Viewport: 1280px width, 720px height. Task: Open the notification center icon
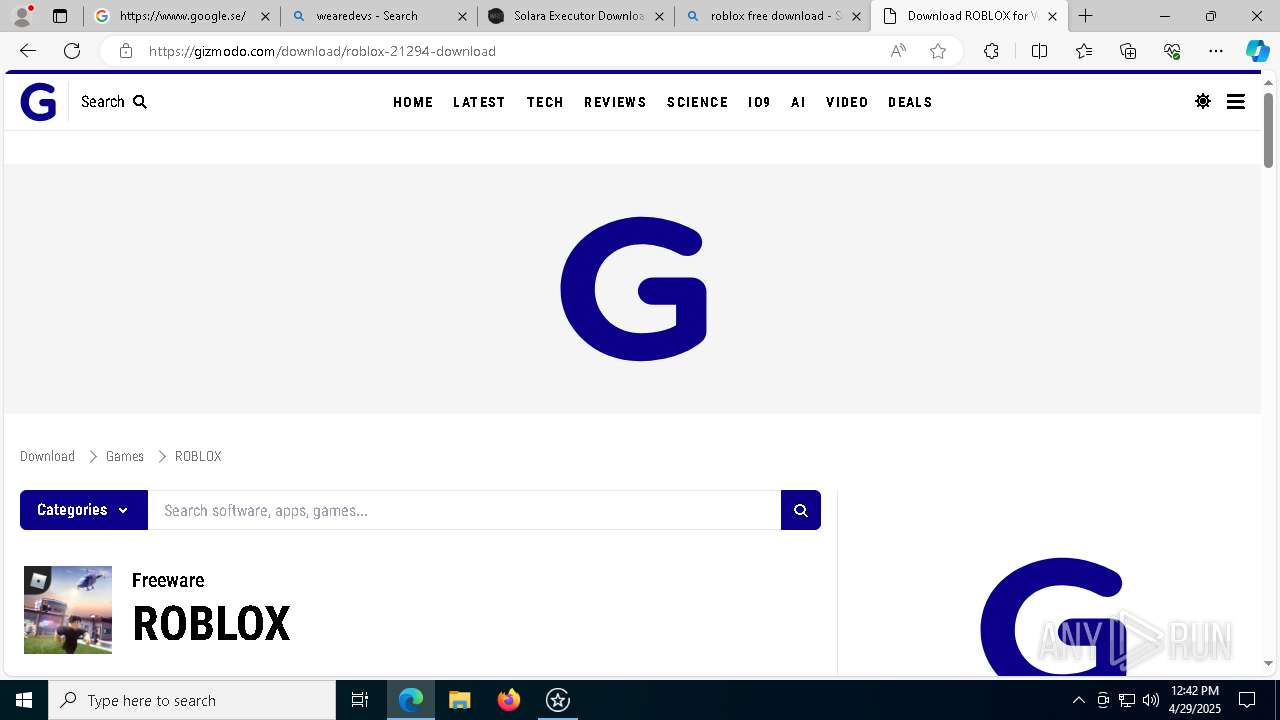click(x=1247, y=700)
